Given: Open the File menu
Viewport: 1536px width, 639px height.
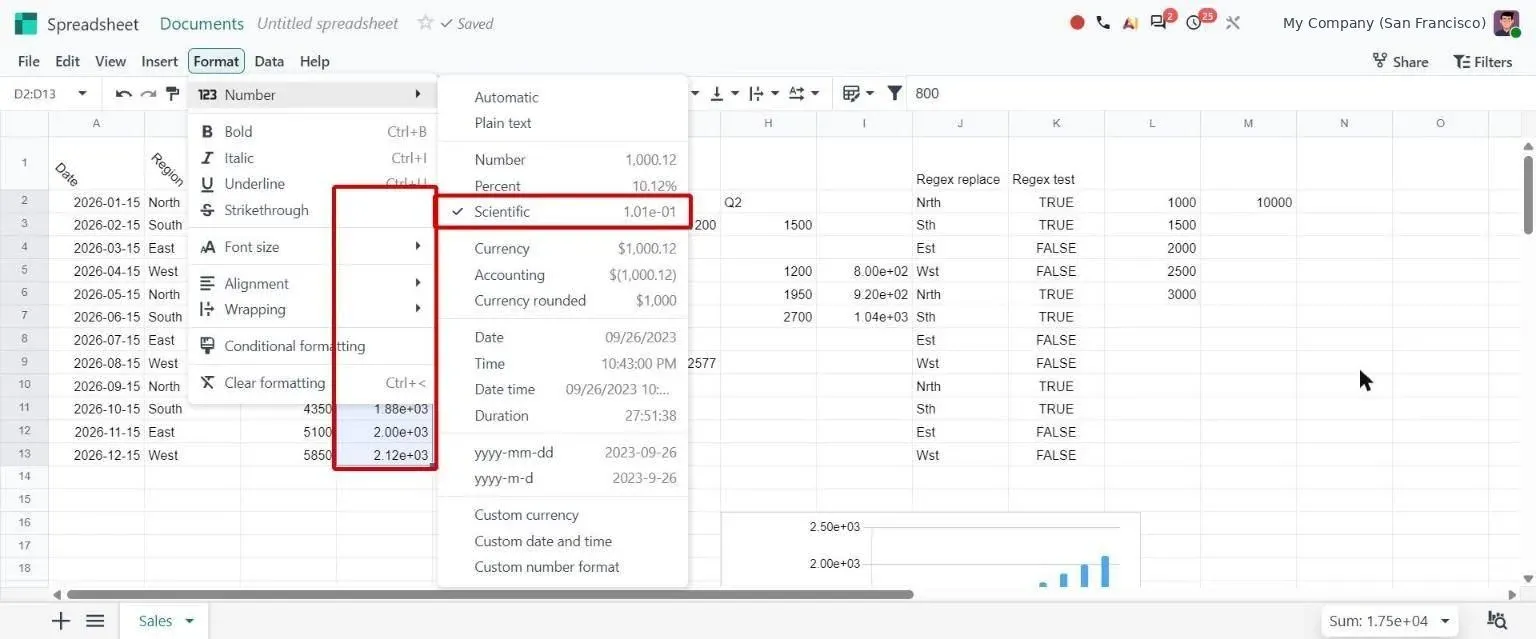Looking at the screenshot, I should (29, 61).
